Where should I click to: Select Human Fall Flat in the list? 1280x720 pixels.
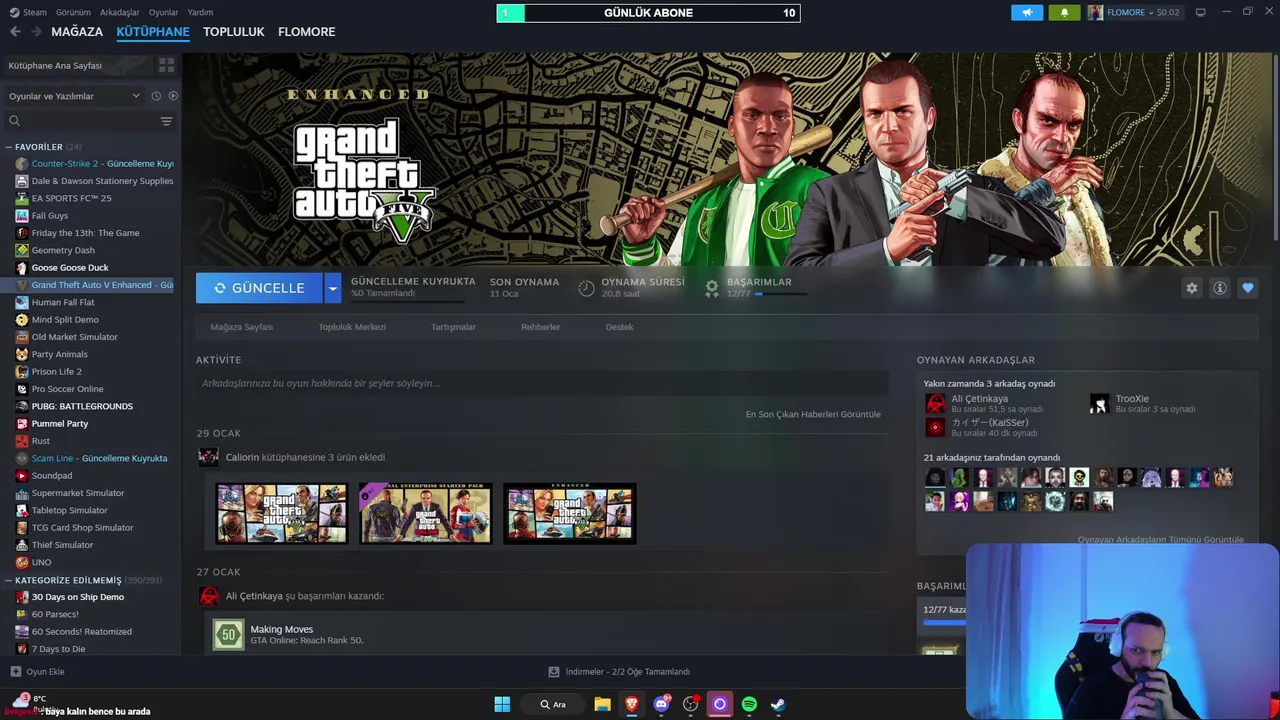tap(55, 302)
